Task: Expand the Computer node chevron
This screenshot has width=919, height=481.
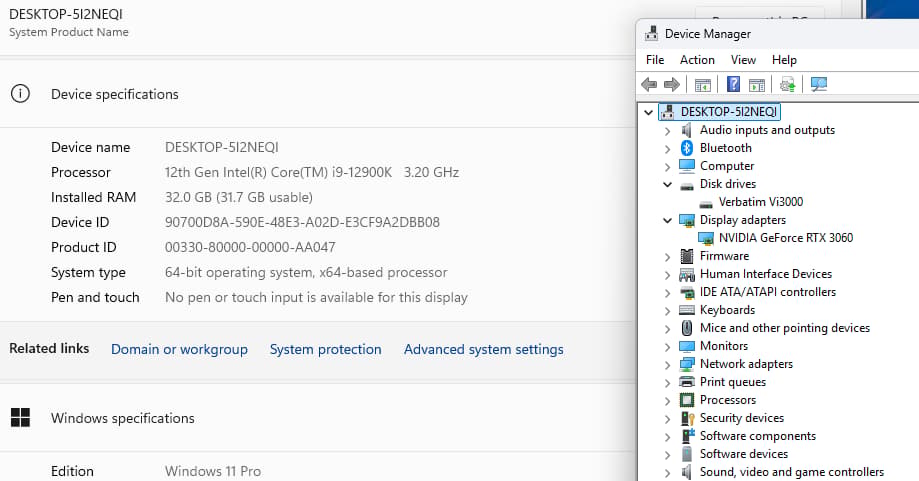Action: point(667,167)
